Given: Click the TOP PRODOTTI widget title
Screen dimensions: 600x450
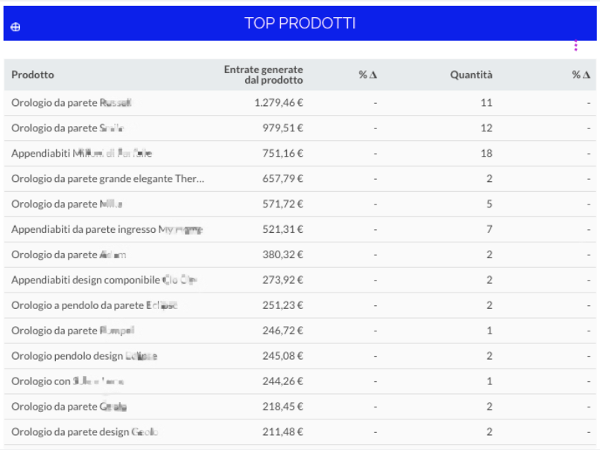Looking at the screenshot, I should 300,23.
